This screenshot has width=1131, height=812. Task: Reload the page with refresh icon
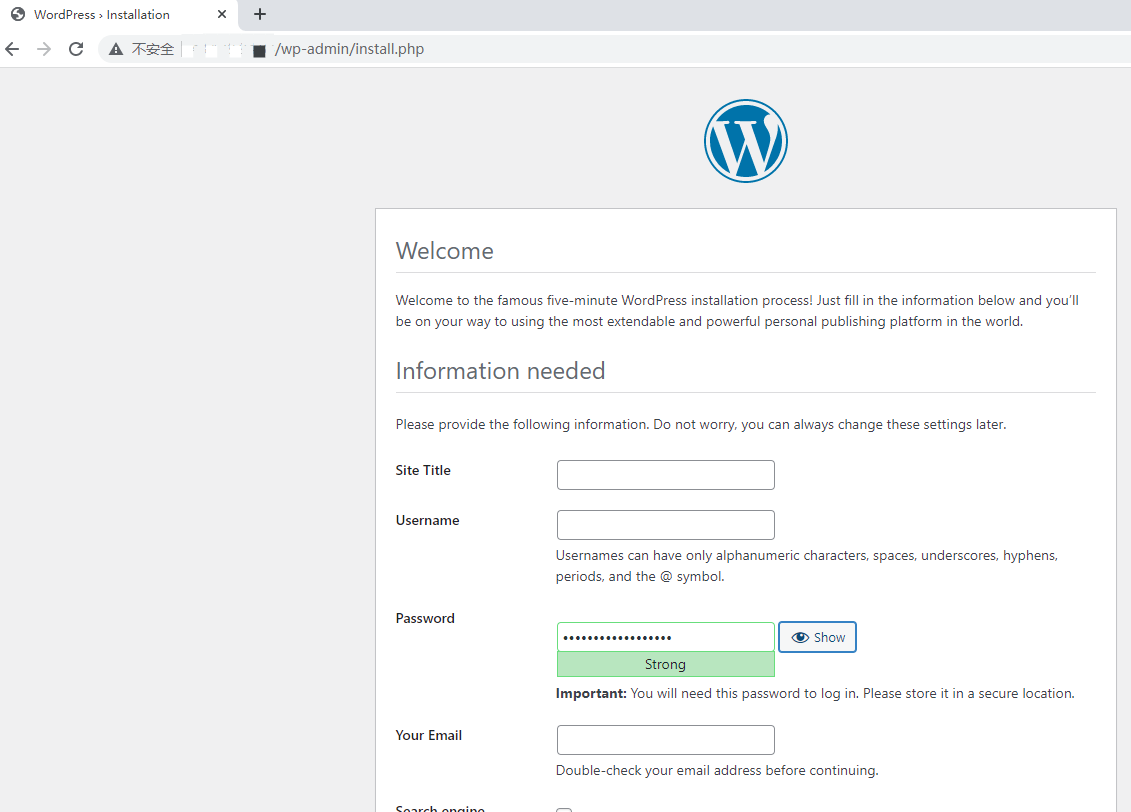tap(76, 49)
